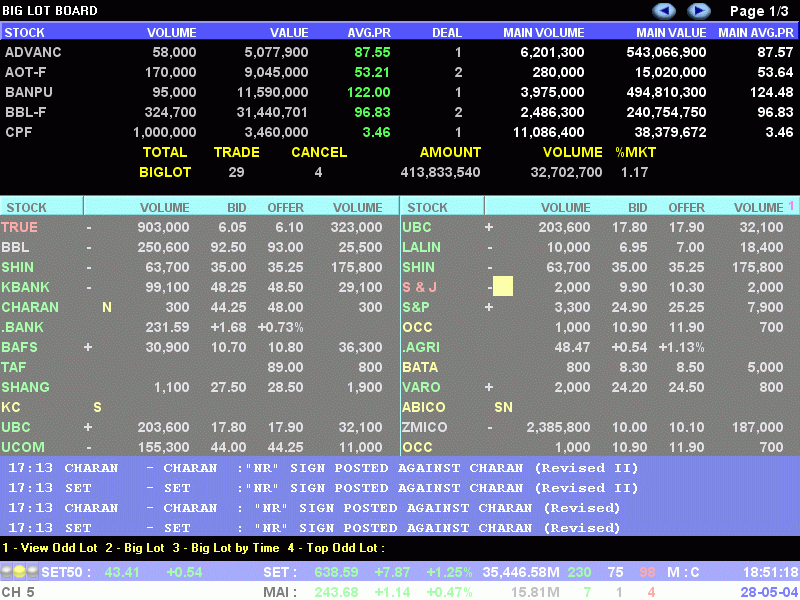This screenshot has height=600, width=800.
Task: Click the MAIN VOLUME column header
Action: [544, 33]
